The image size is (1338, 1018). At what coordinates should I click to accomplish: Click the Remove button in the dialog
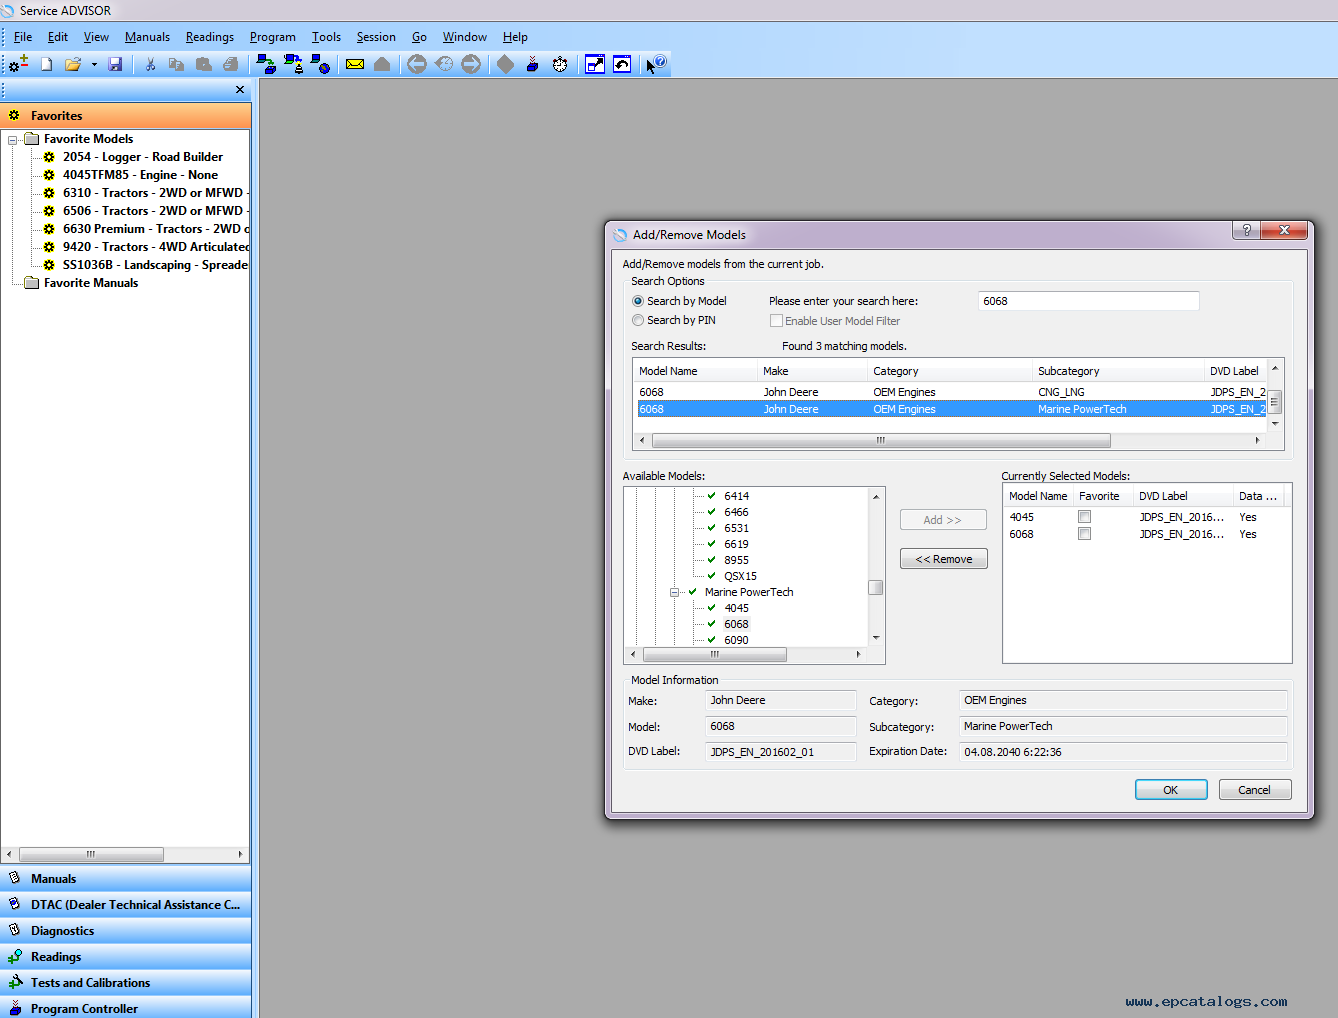coord(944,559)
